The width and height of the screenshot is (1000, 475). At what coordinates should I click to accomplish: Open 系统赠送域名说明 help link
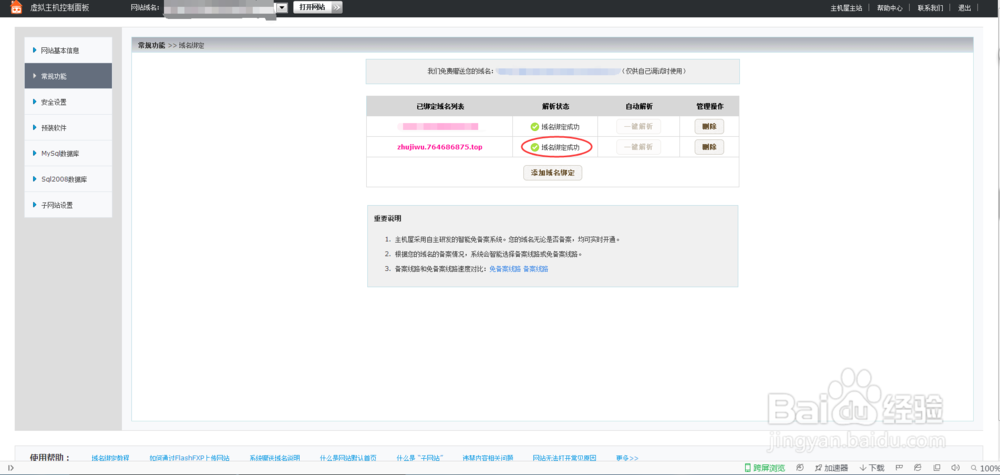click(274, 458)
